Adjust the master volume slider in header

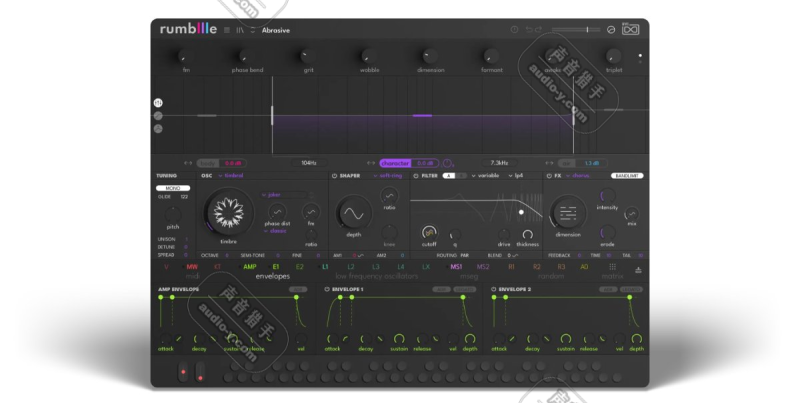pyautogui.click(x=577, y=30)
